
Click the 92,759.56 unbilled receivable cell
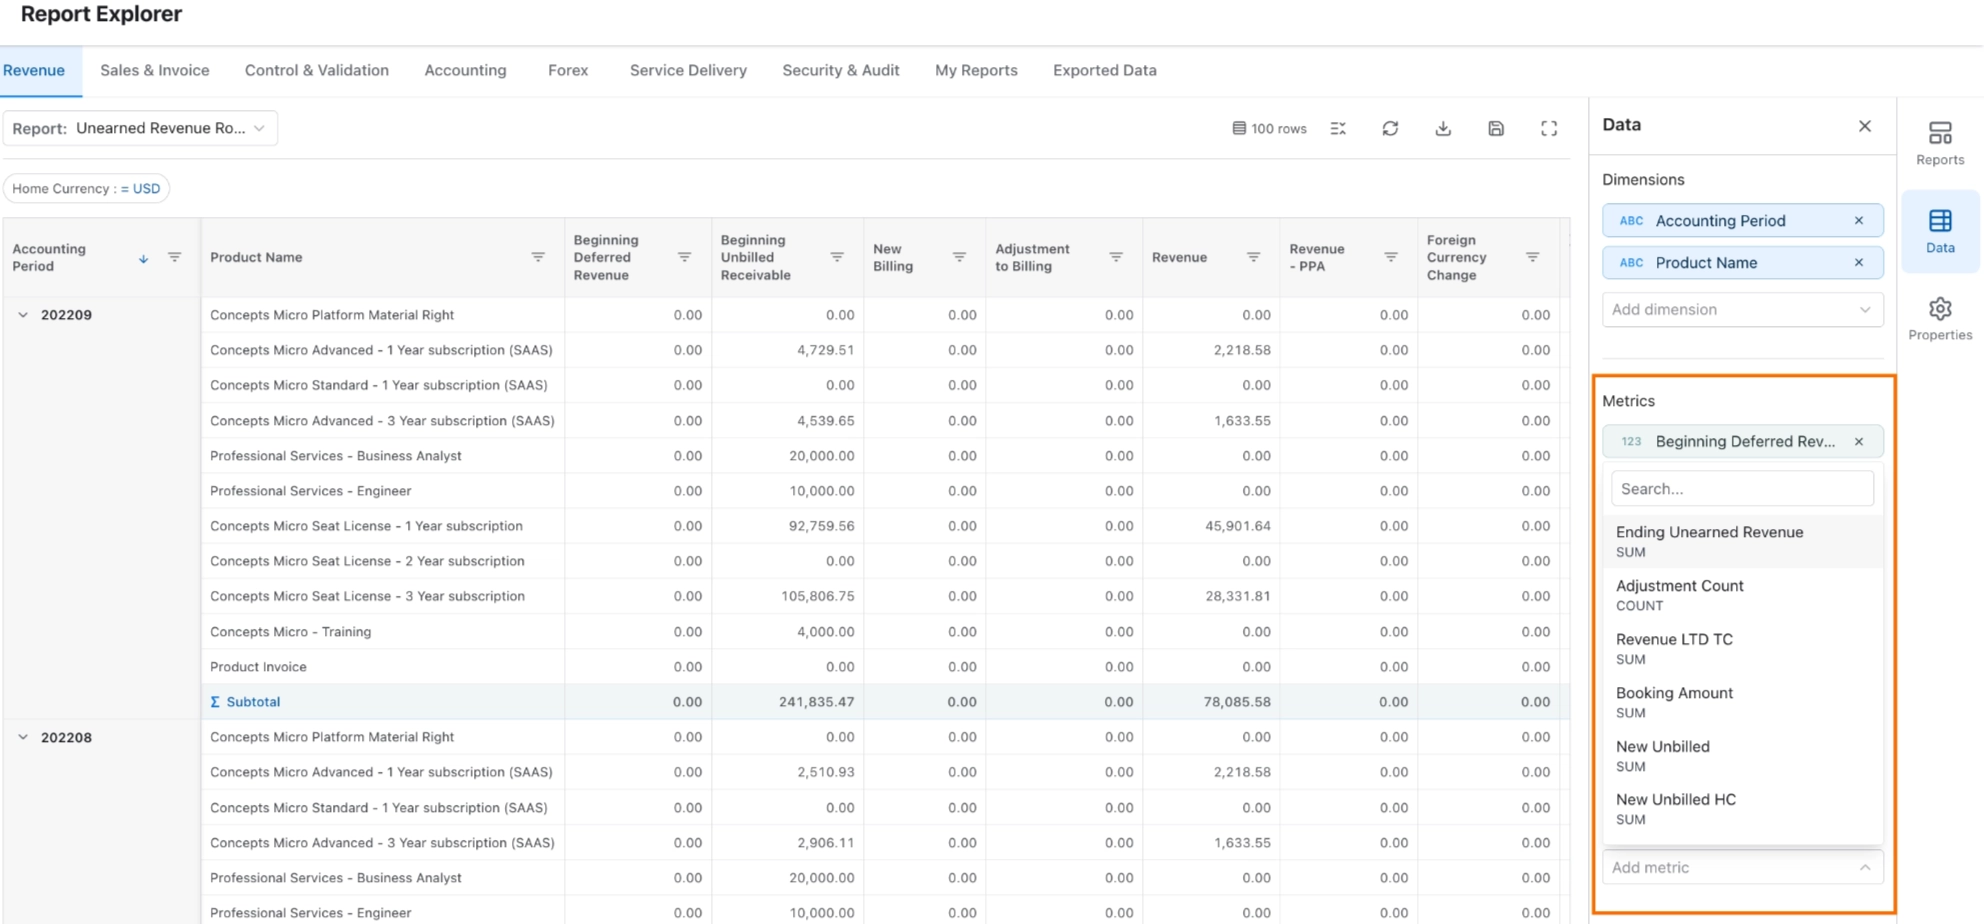(821, 526)
